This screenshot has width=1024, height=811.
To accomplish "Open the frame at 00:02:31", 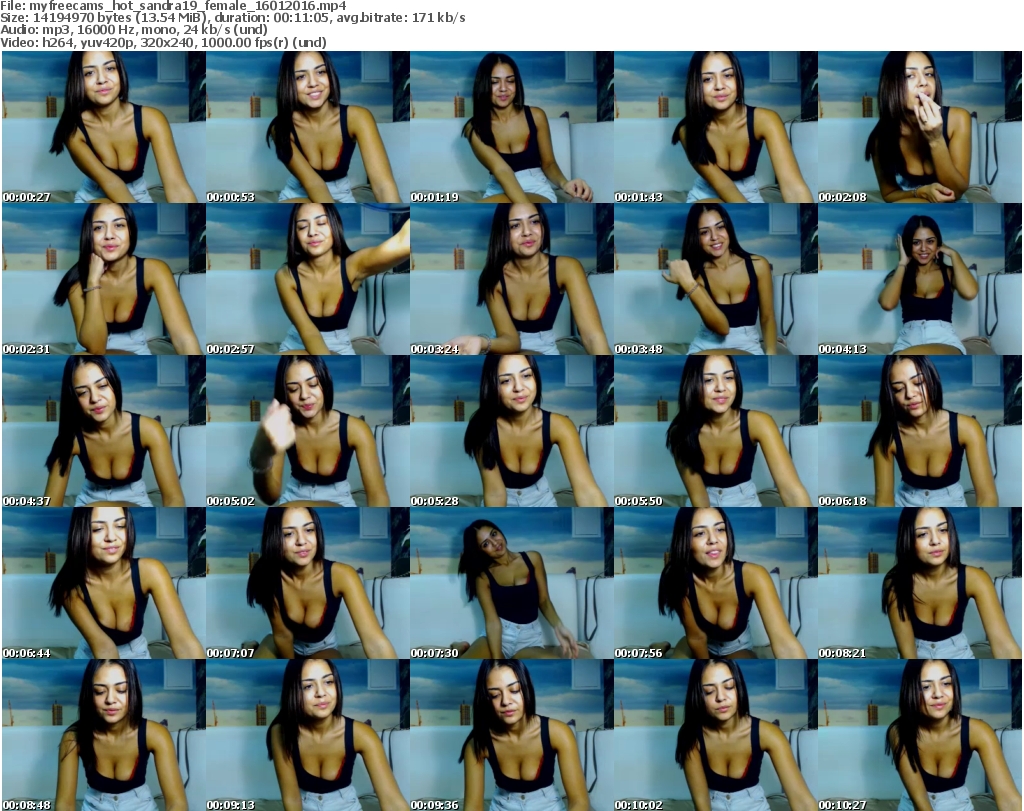I will click(x=104, y=279).
